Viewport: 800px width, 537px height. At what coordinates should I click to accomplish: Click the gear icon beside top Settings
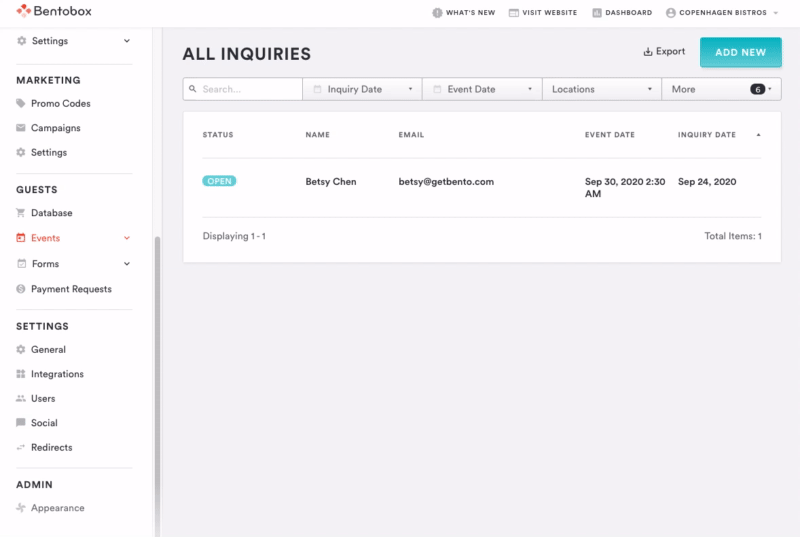(21, 41)
